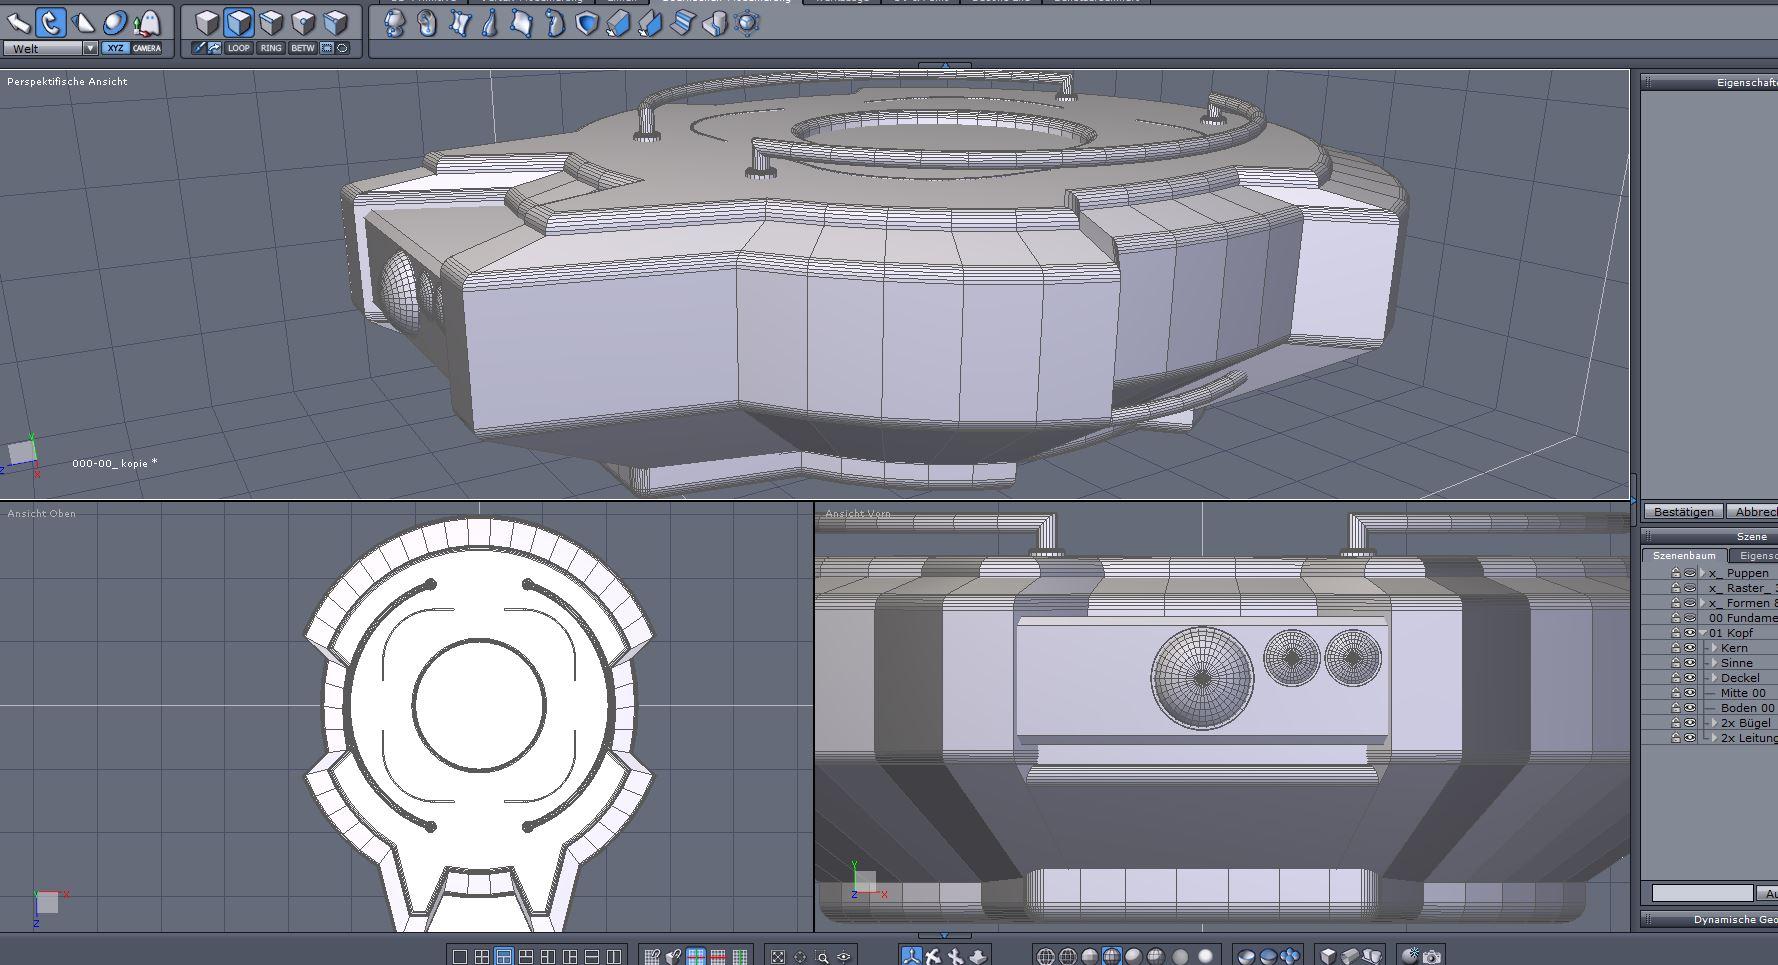Click the RING selection button
1778x965 pixels.
tap(270, 48)
